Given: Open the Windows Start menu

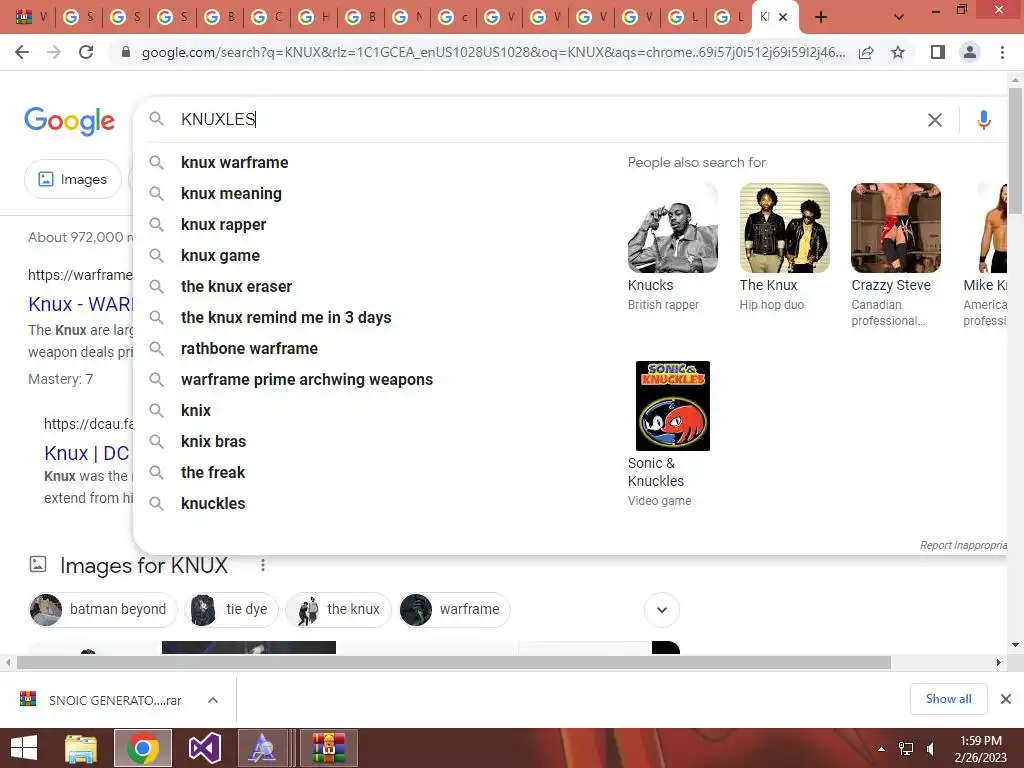Looking at the screenshot, I should point(24,748).
